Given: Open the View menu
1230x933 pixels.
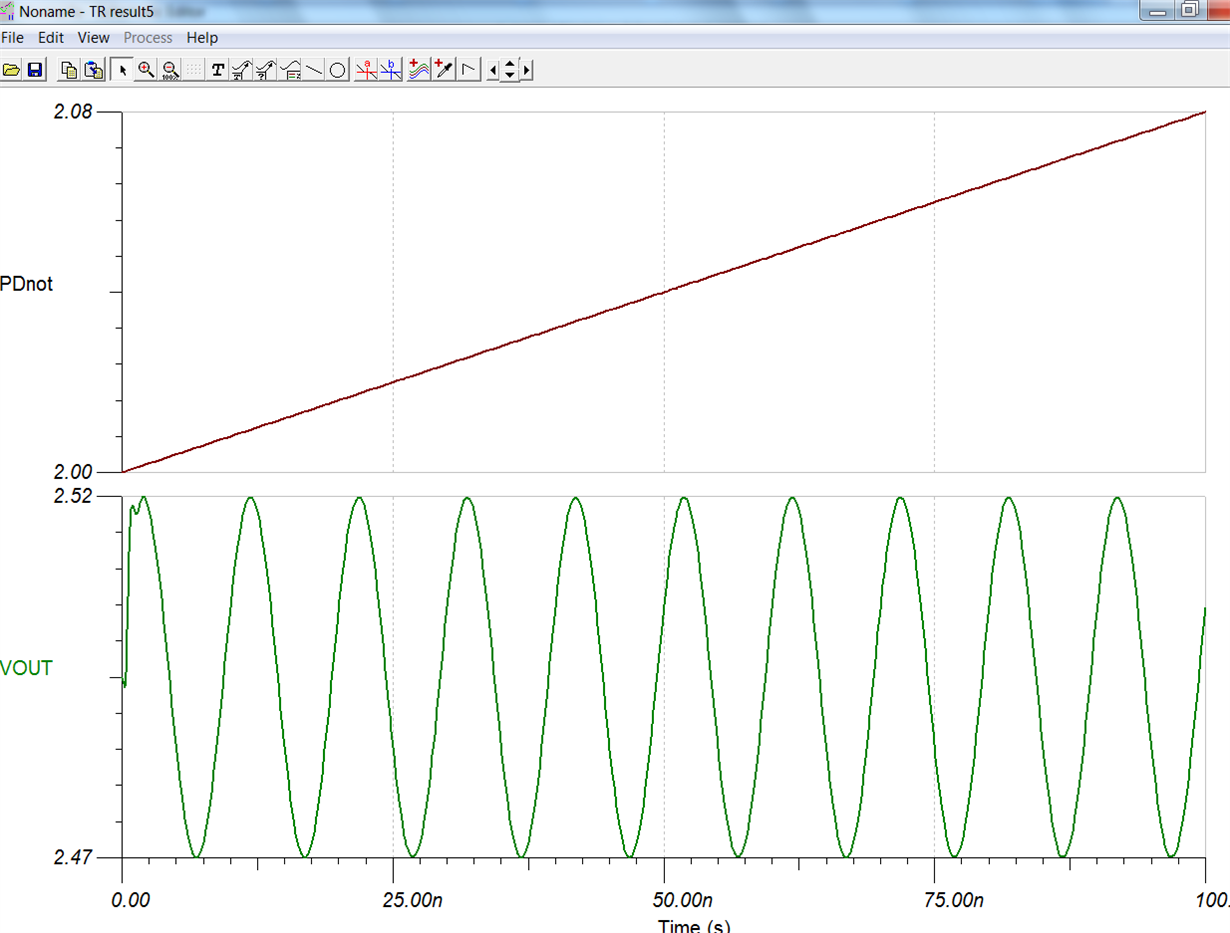Looking at the screenshot, I should pos(94,38).
